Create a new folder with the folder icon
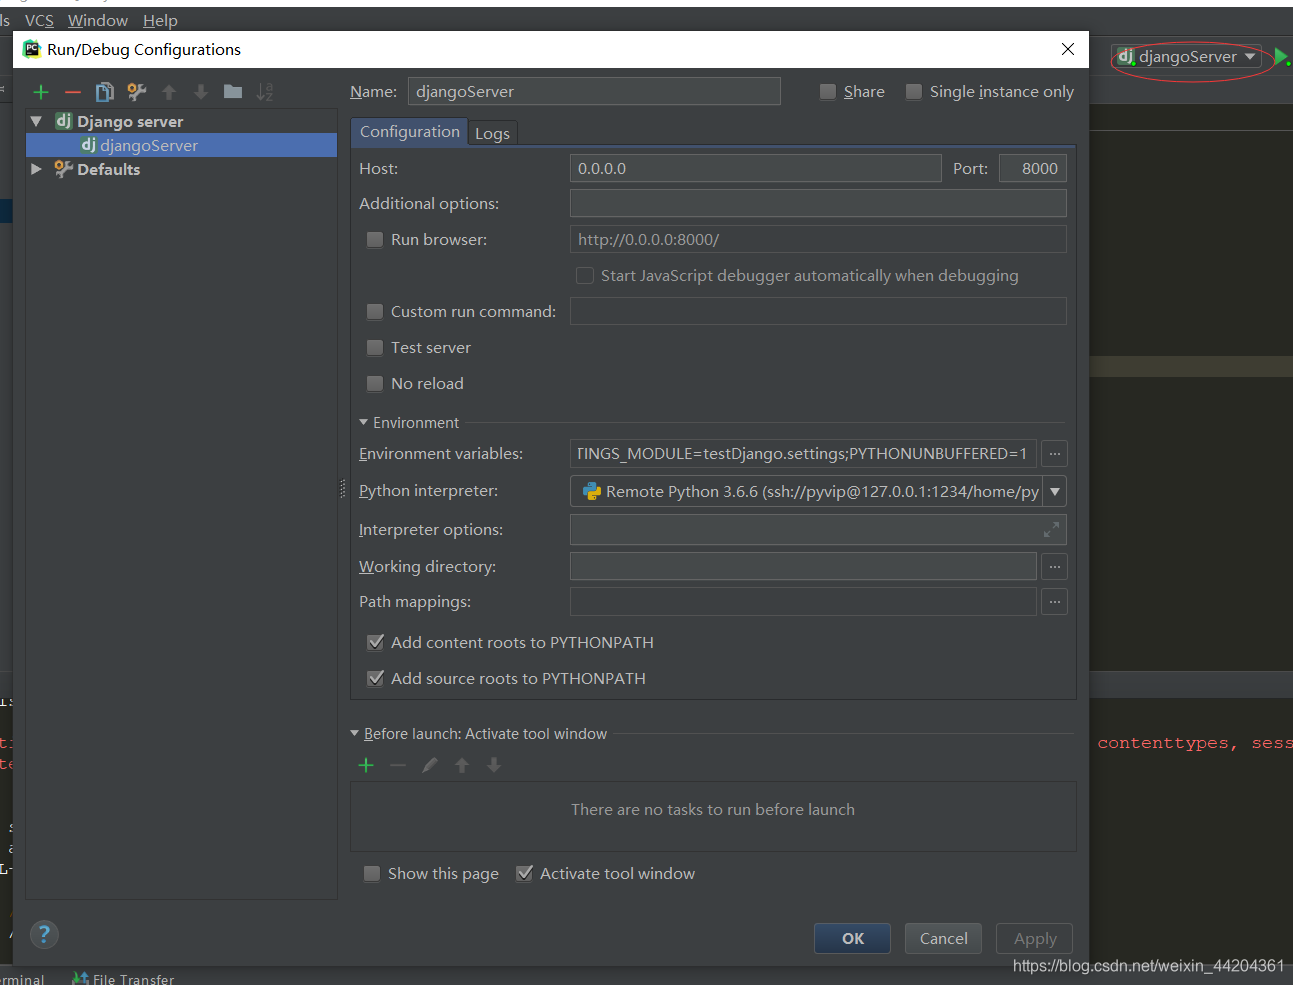 pos(233,92)
